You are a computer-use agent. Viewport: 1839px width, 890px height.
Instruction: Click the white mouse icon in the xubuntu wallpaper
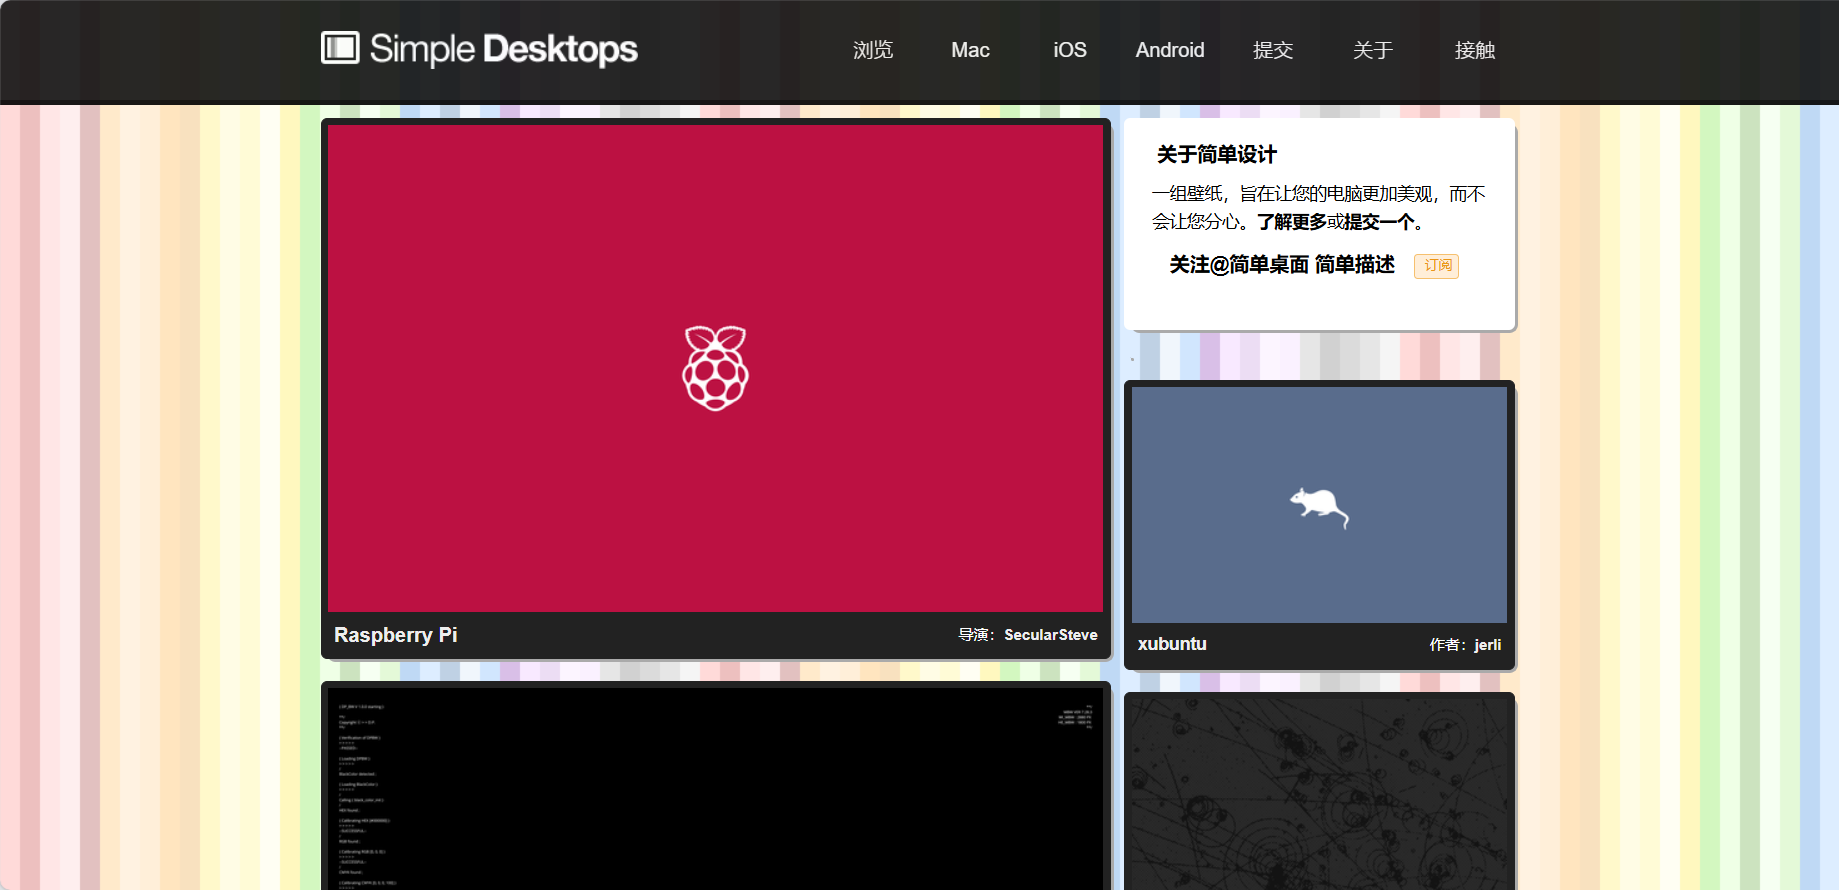1319,507
